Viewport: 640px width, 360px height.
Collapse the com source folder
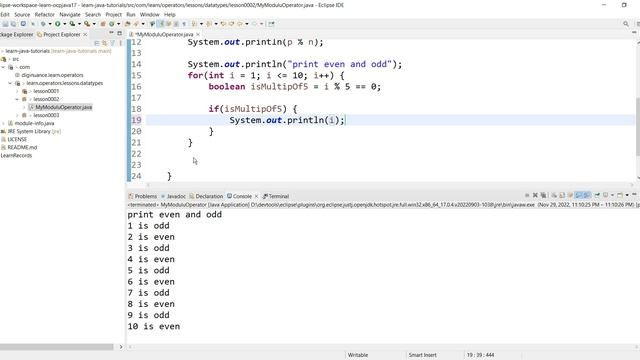click(x=3, y=67)
